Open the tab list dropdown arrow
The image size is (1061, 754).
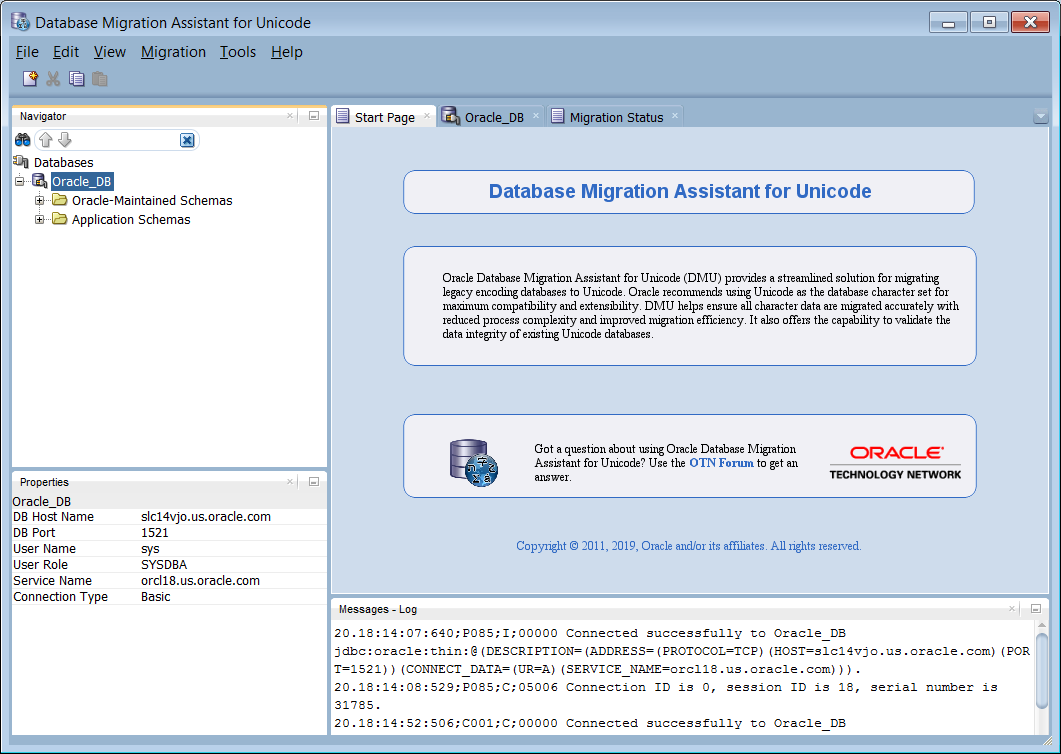coord(1041,116)
